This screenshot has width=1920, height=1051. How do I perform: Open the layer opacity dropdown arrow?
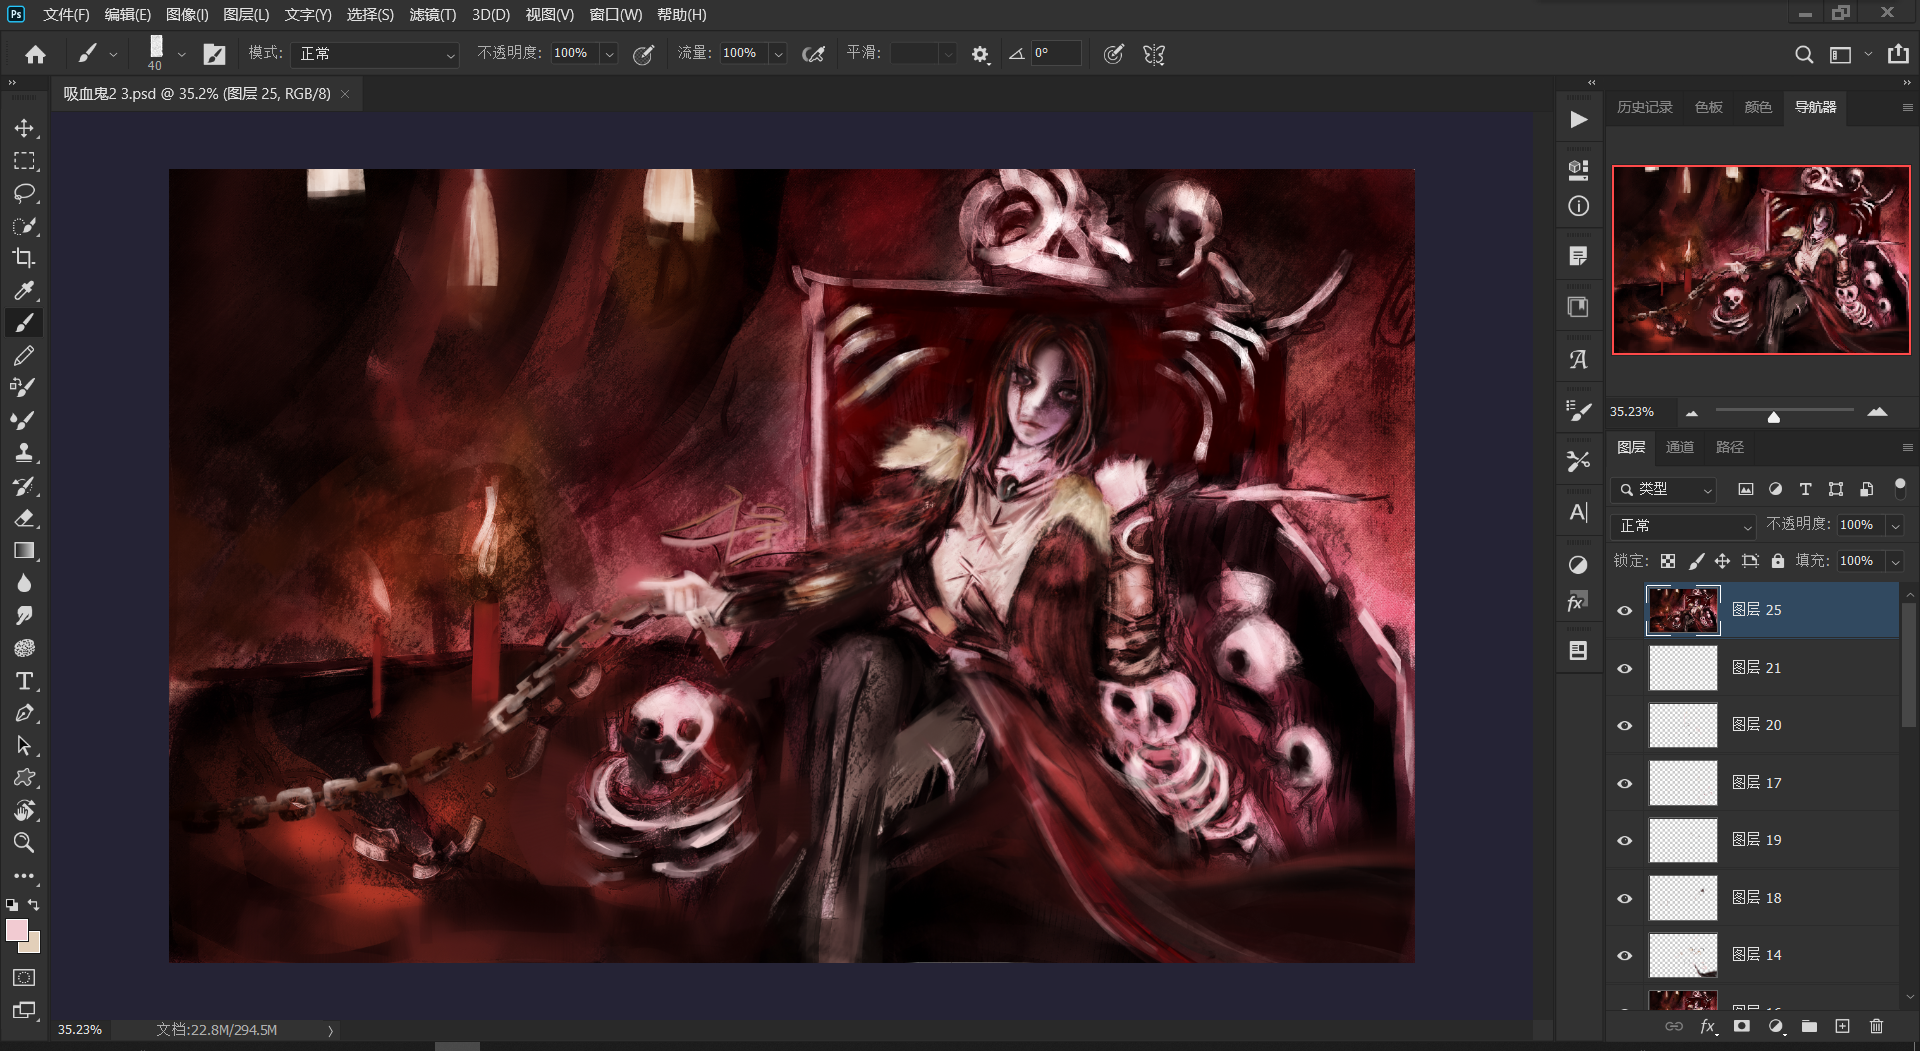click(1895, 525)
